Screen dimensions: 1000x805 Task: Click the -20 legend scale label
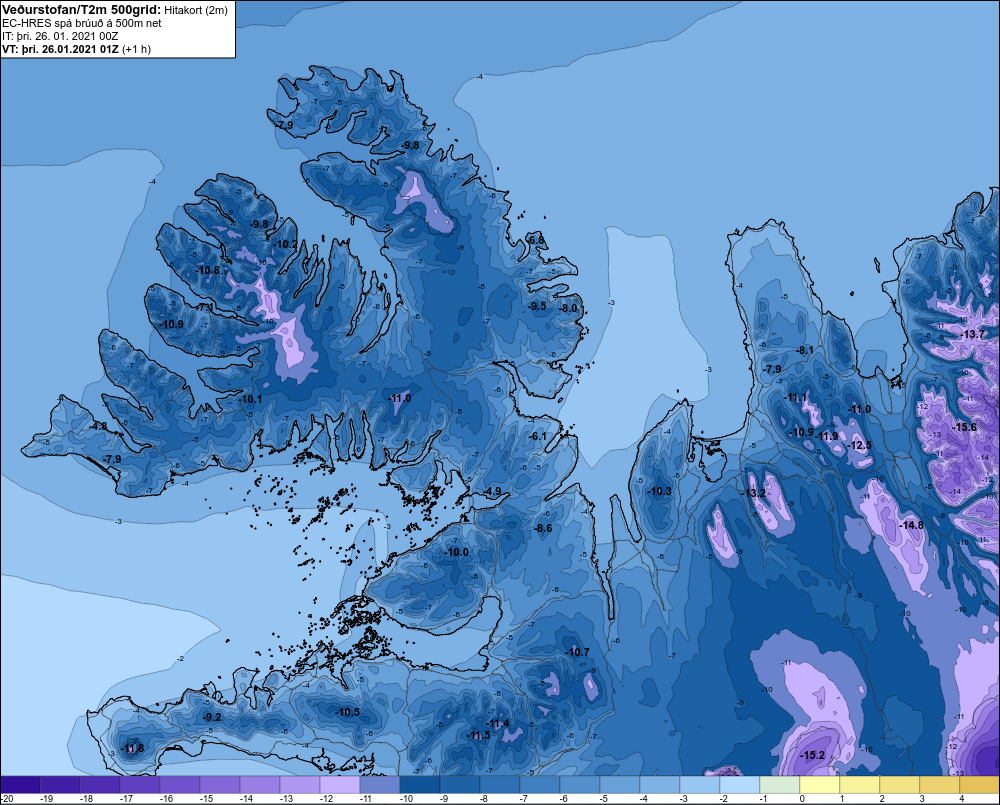pos(8,799)
